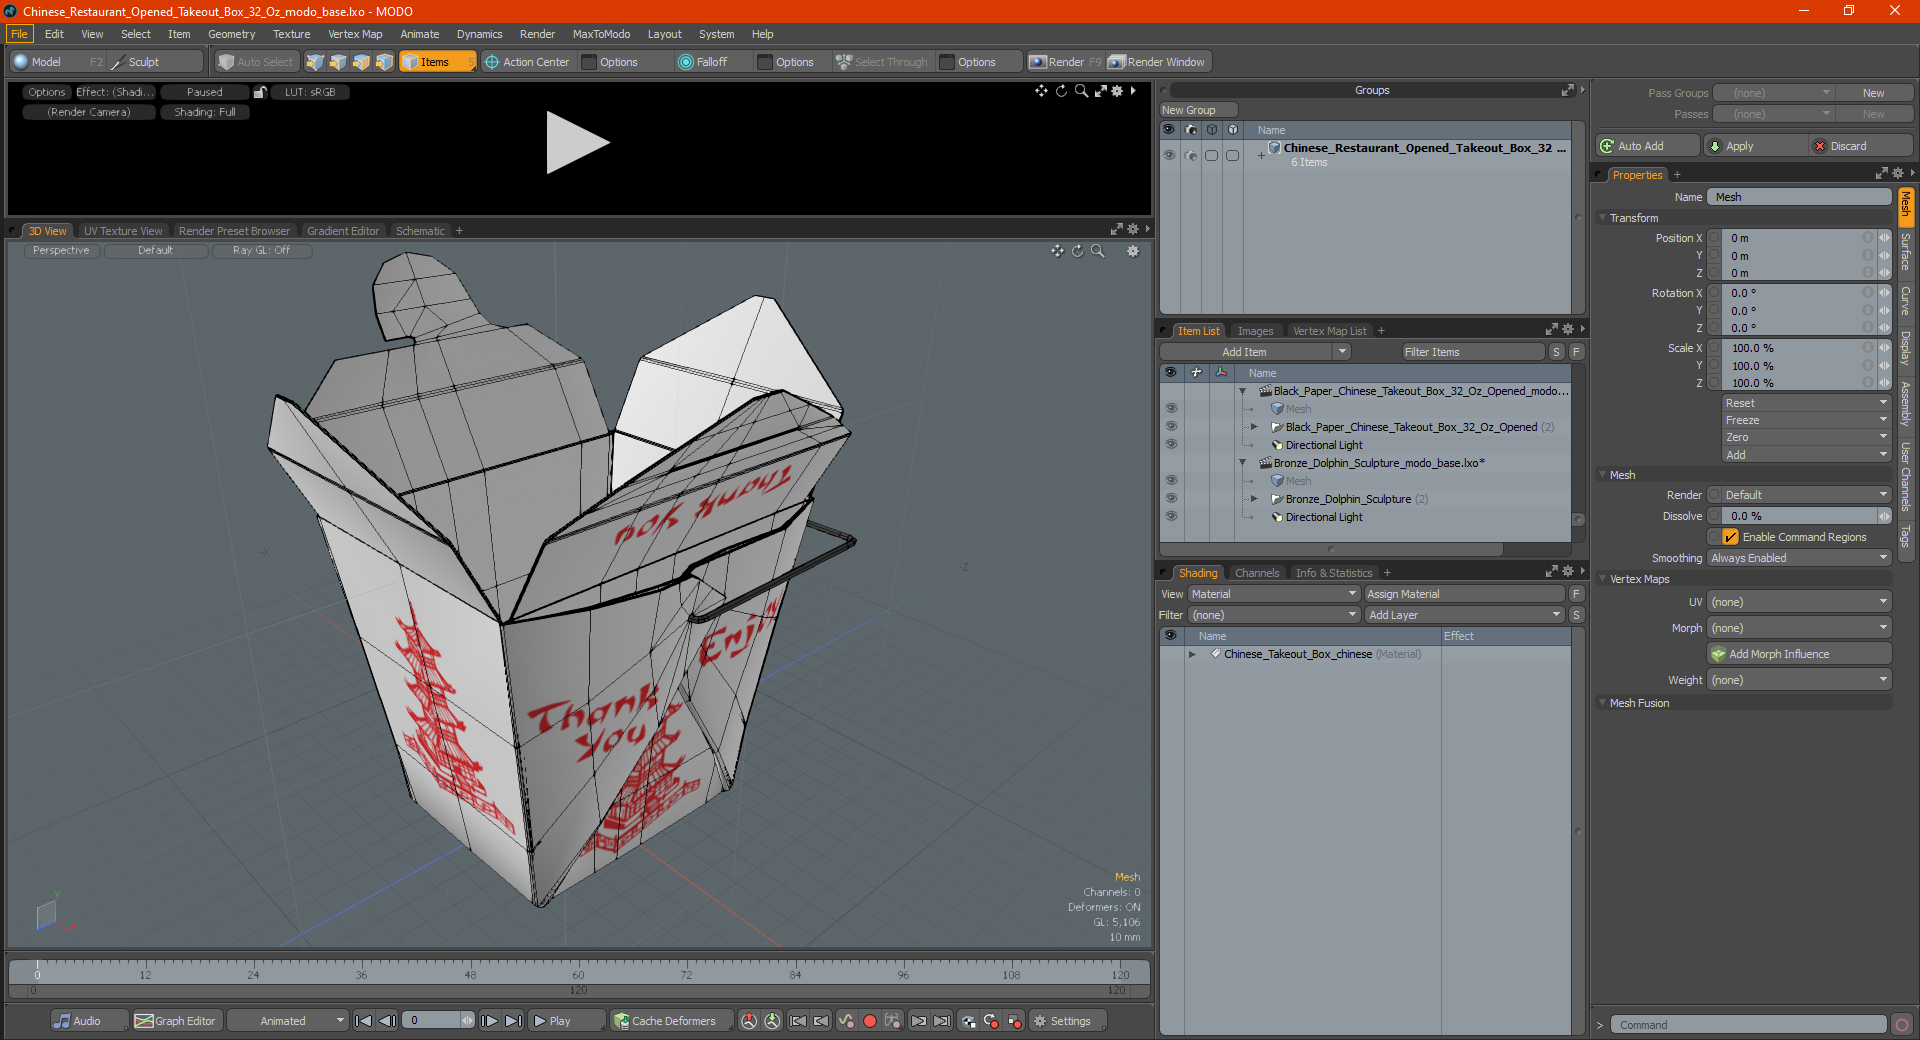Play the animation

point(566,1021)
